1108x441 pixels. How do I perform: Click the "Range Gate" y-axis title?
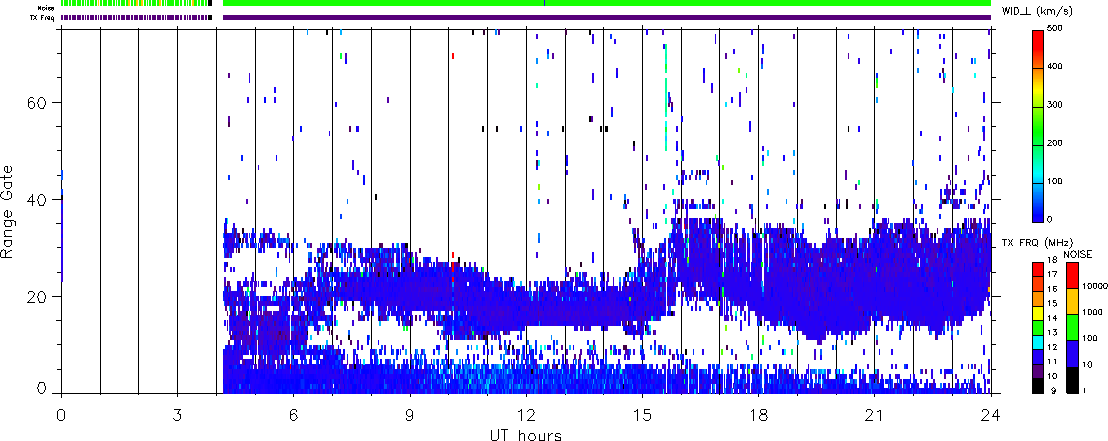[x=9, y=210]
